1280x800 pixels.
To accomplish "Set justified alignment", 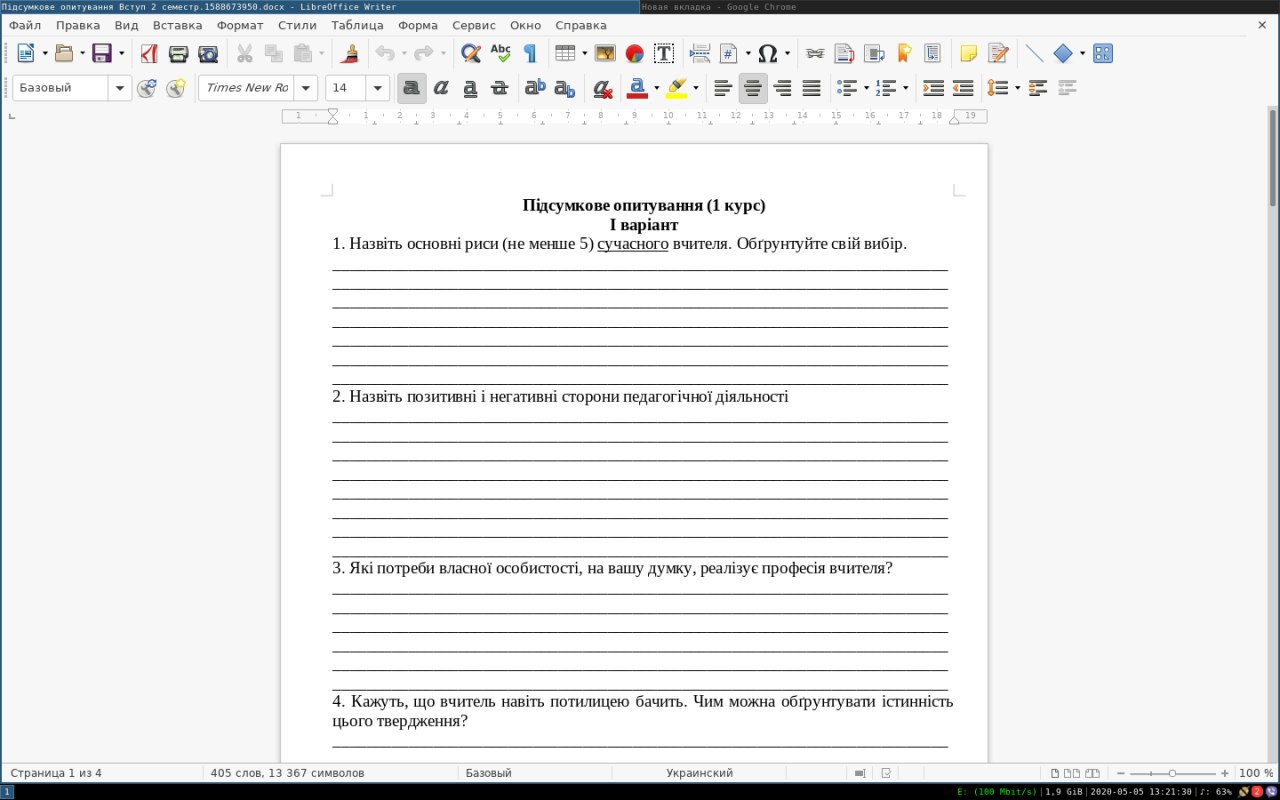I will coord(812,88).
